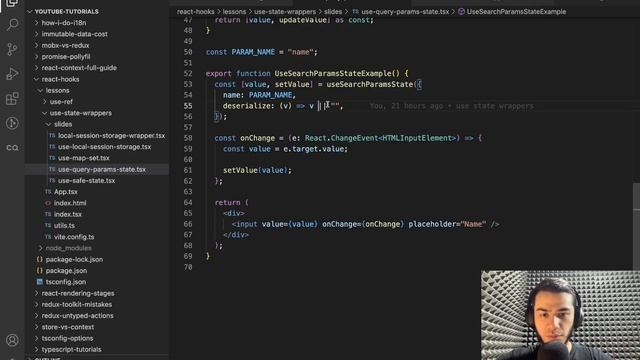Expand the react-context-full-guide folder
This screenshot has width=640, height=360.
pyautogui.click(x=79, y=68)
